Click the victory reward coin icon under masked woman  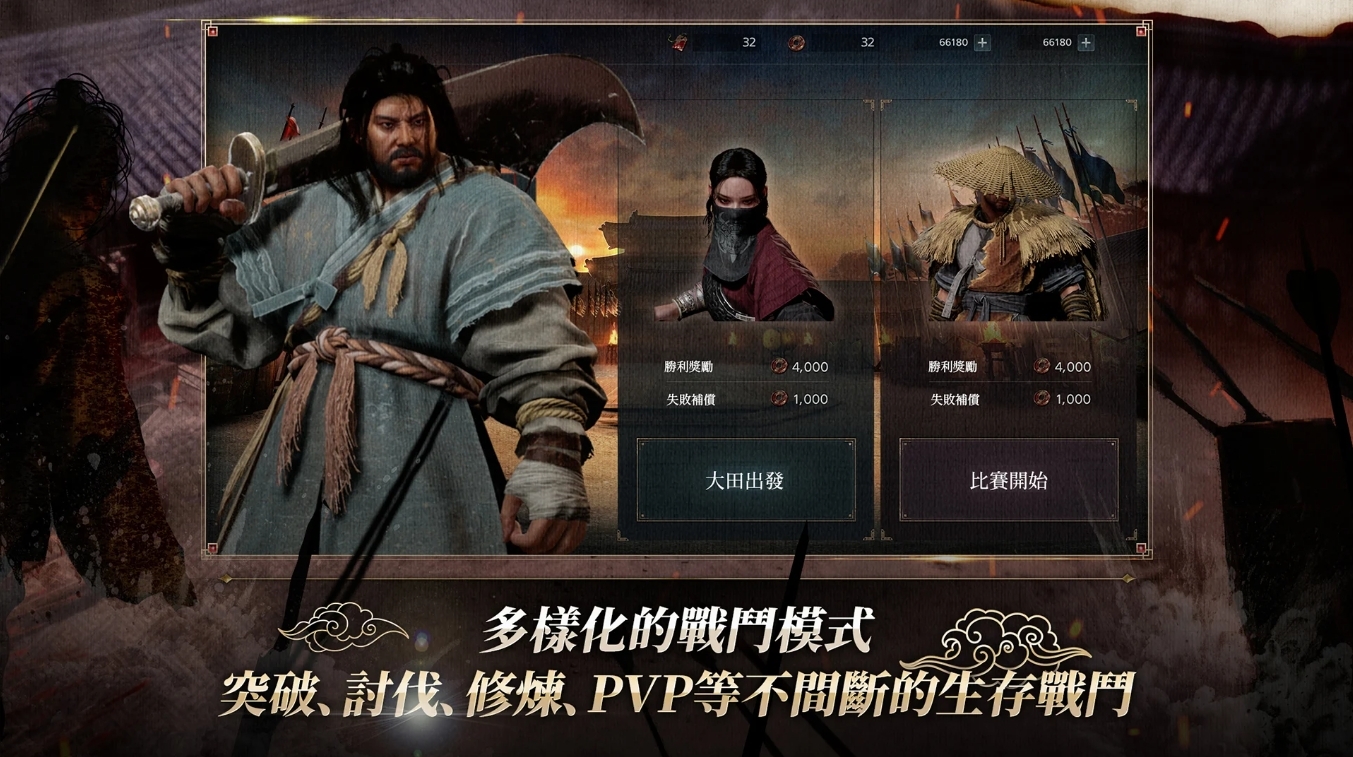(779, 367)
